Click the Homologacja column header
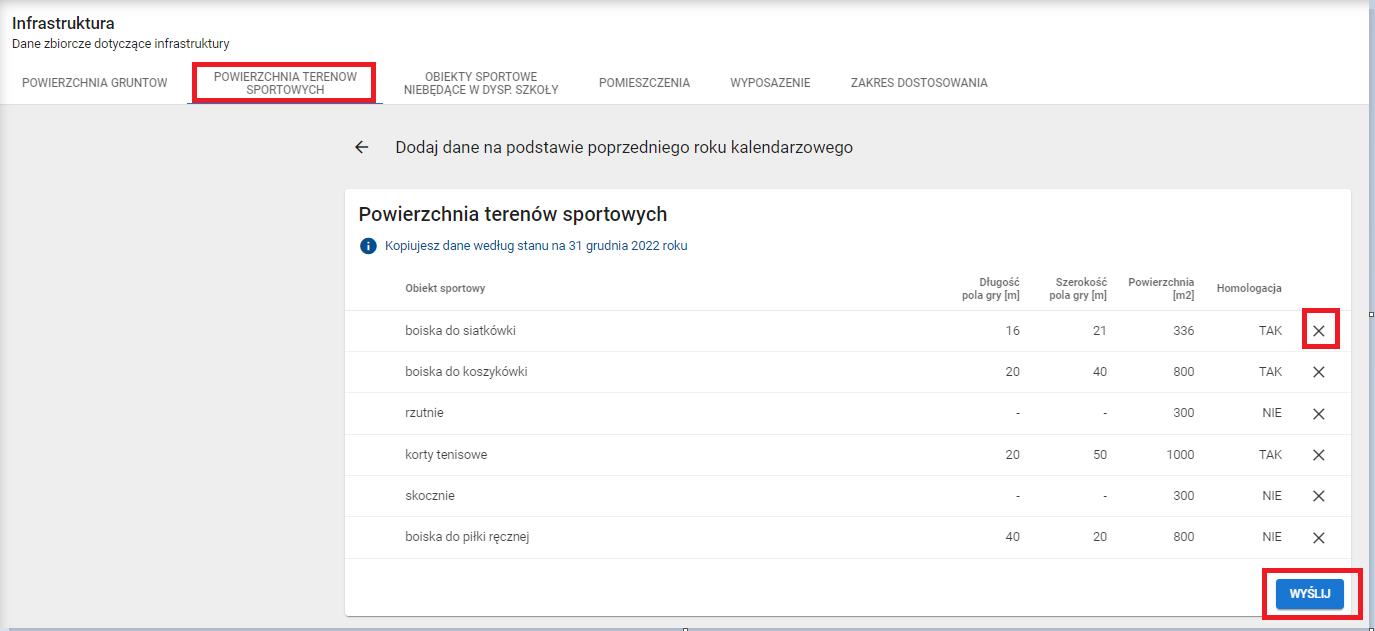 click(1249, 289)
